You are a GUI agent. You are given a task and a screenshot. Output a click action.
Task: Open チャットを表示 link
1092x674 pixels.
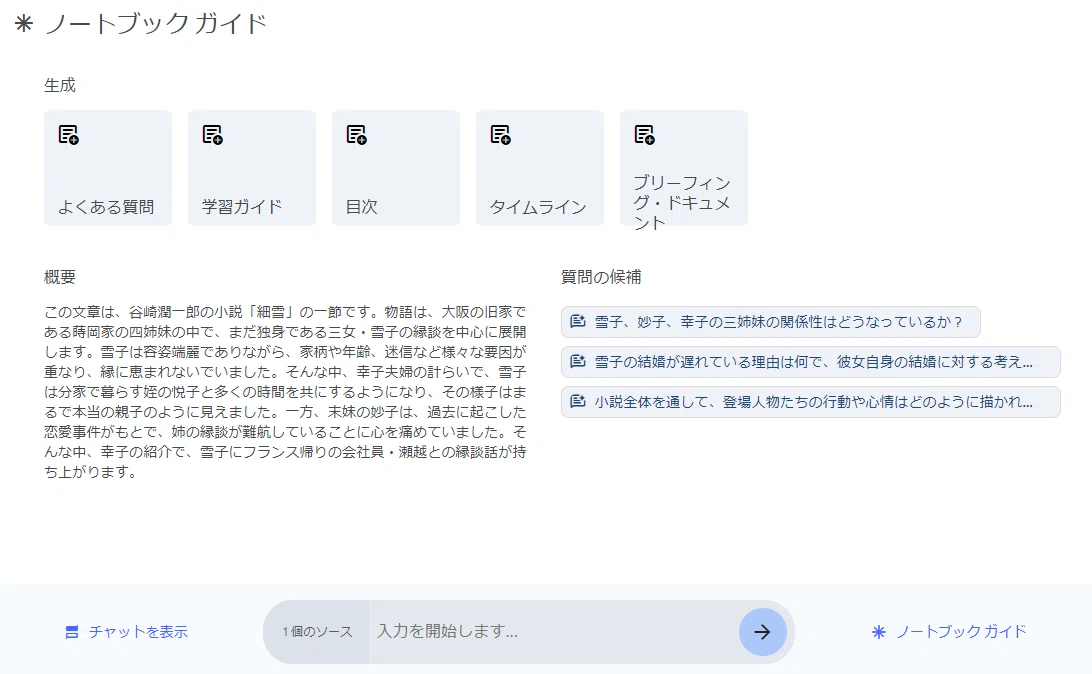pyautogui.click(x=126, y=632)
